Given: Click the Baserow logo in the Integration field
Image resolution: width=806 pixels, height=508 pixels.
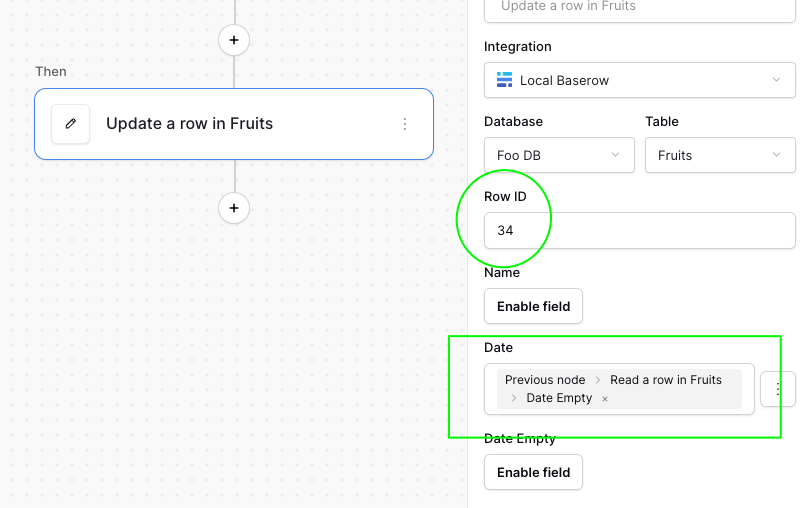Looking at the screenshot, I should pos(504,80).
